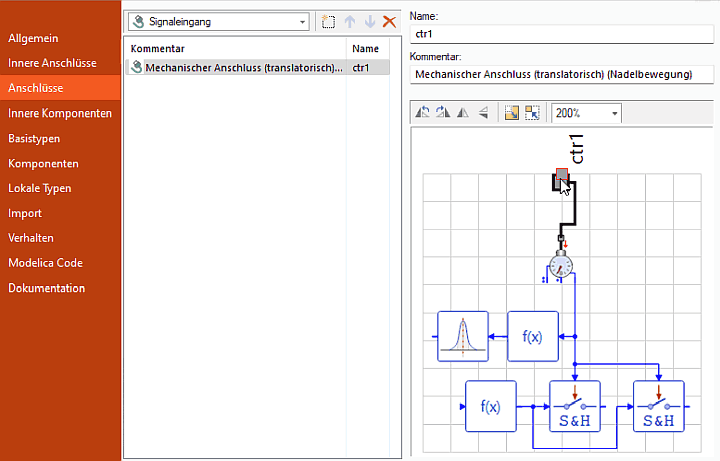The height and width of the screenshot is (461, 720).
Task: Delete connector with the red X
Action: (389, 21)
